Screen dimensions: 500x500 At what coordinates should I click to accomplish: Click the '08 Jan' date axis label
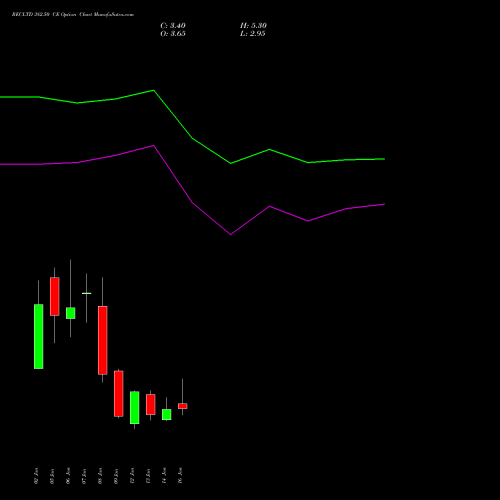100,476
